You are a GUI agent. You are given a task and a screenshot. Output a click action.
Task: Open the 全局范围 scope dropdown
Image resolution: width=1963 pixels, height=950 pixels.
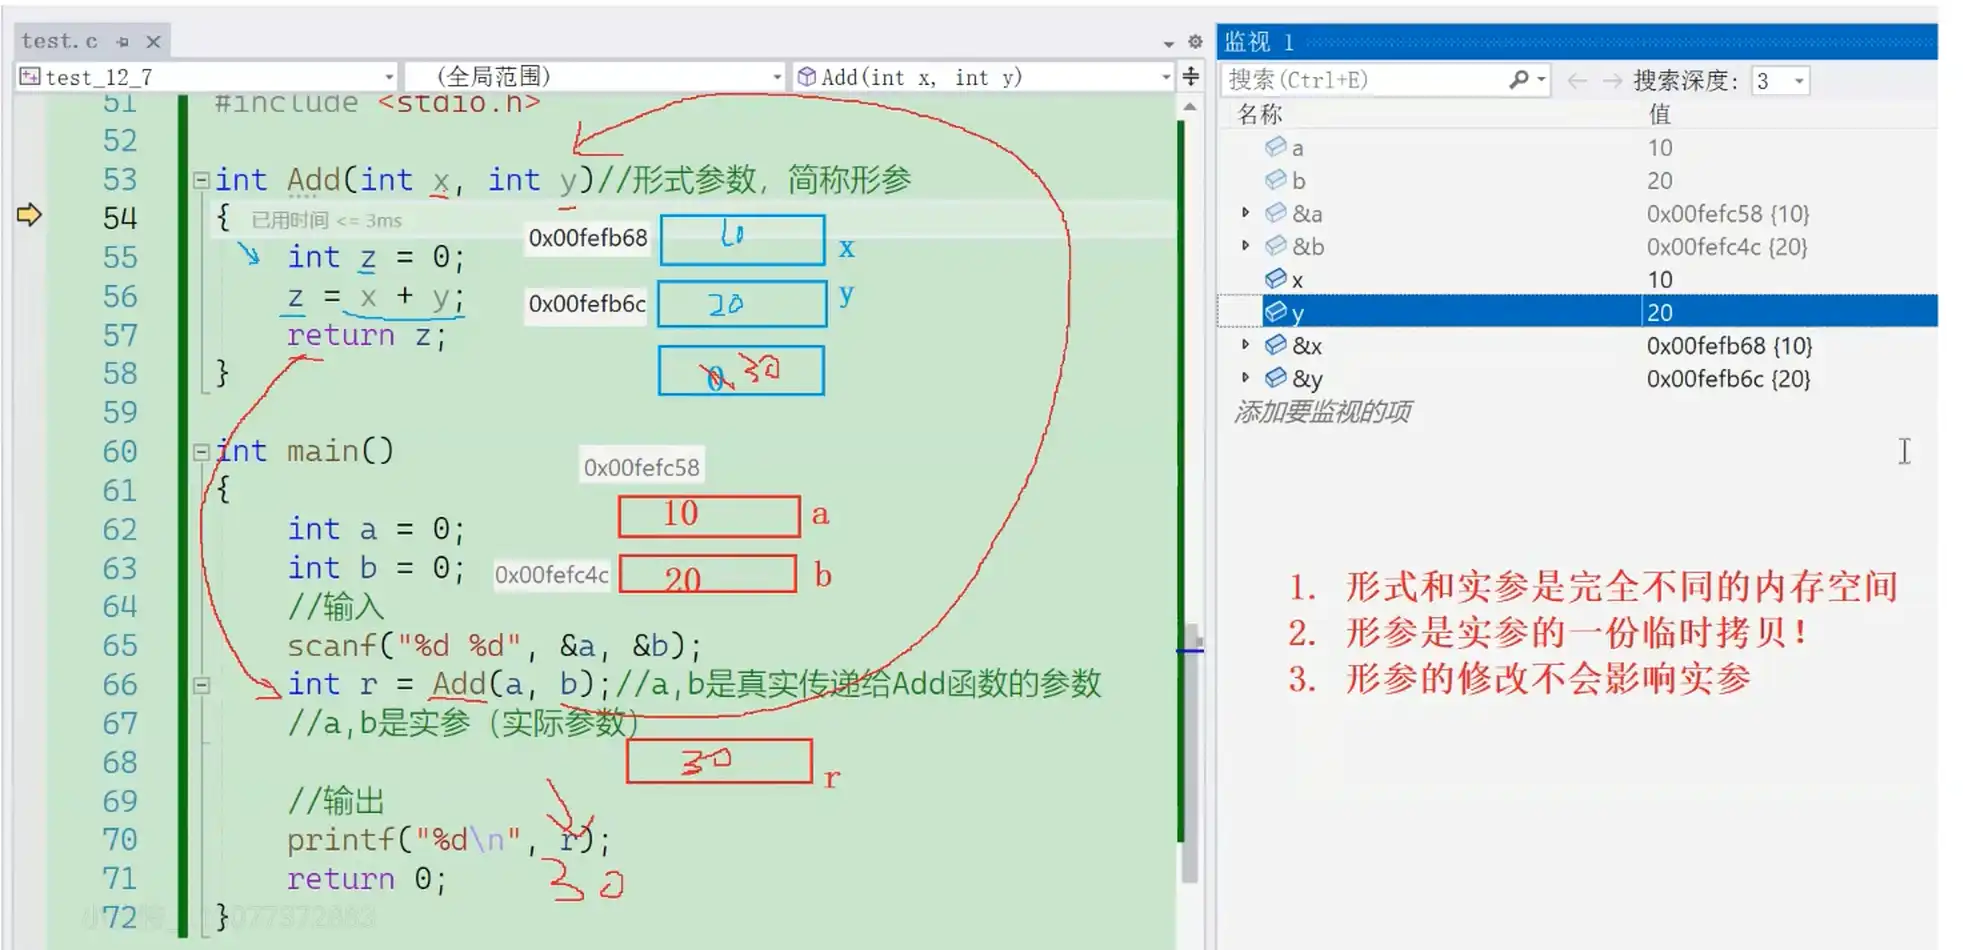point(776,77)
